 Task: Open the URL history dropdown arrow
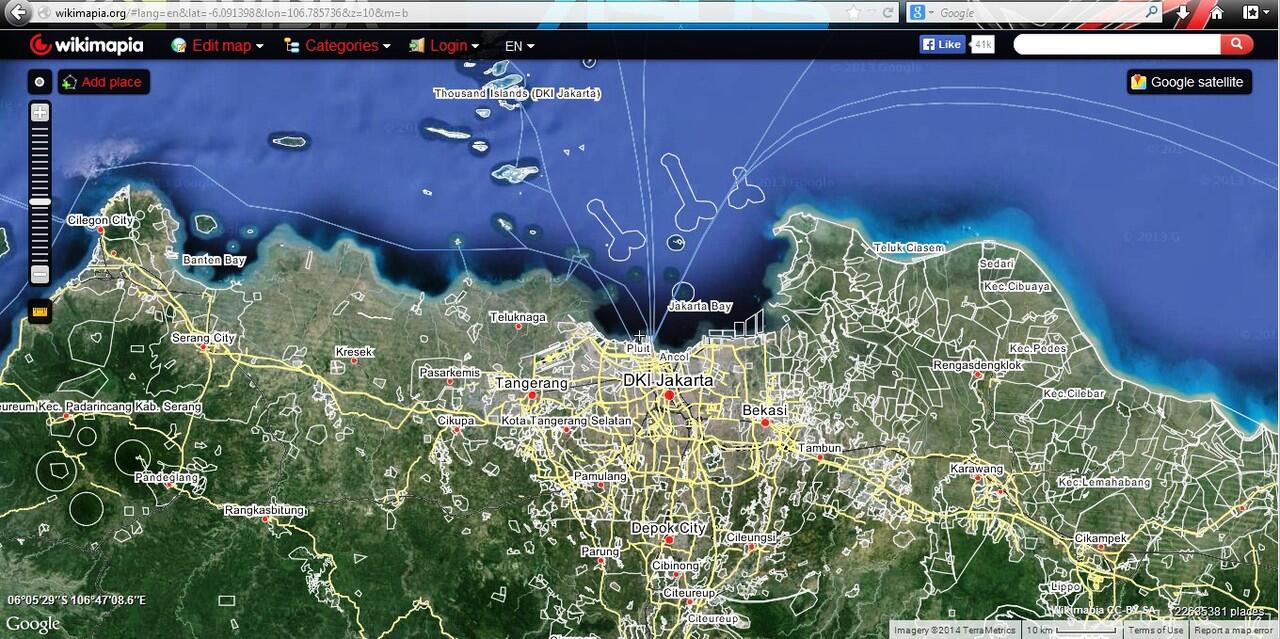pos(871,13)
